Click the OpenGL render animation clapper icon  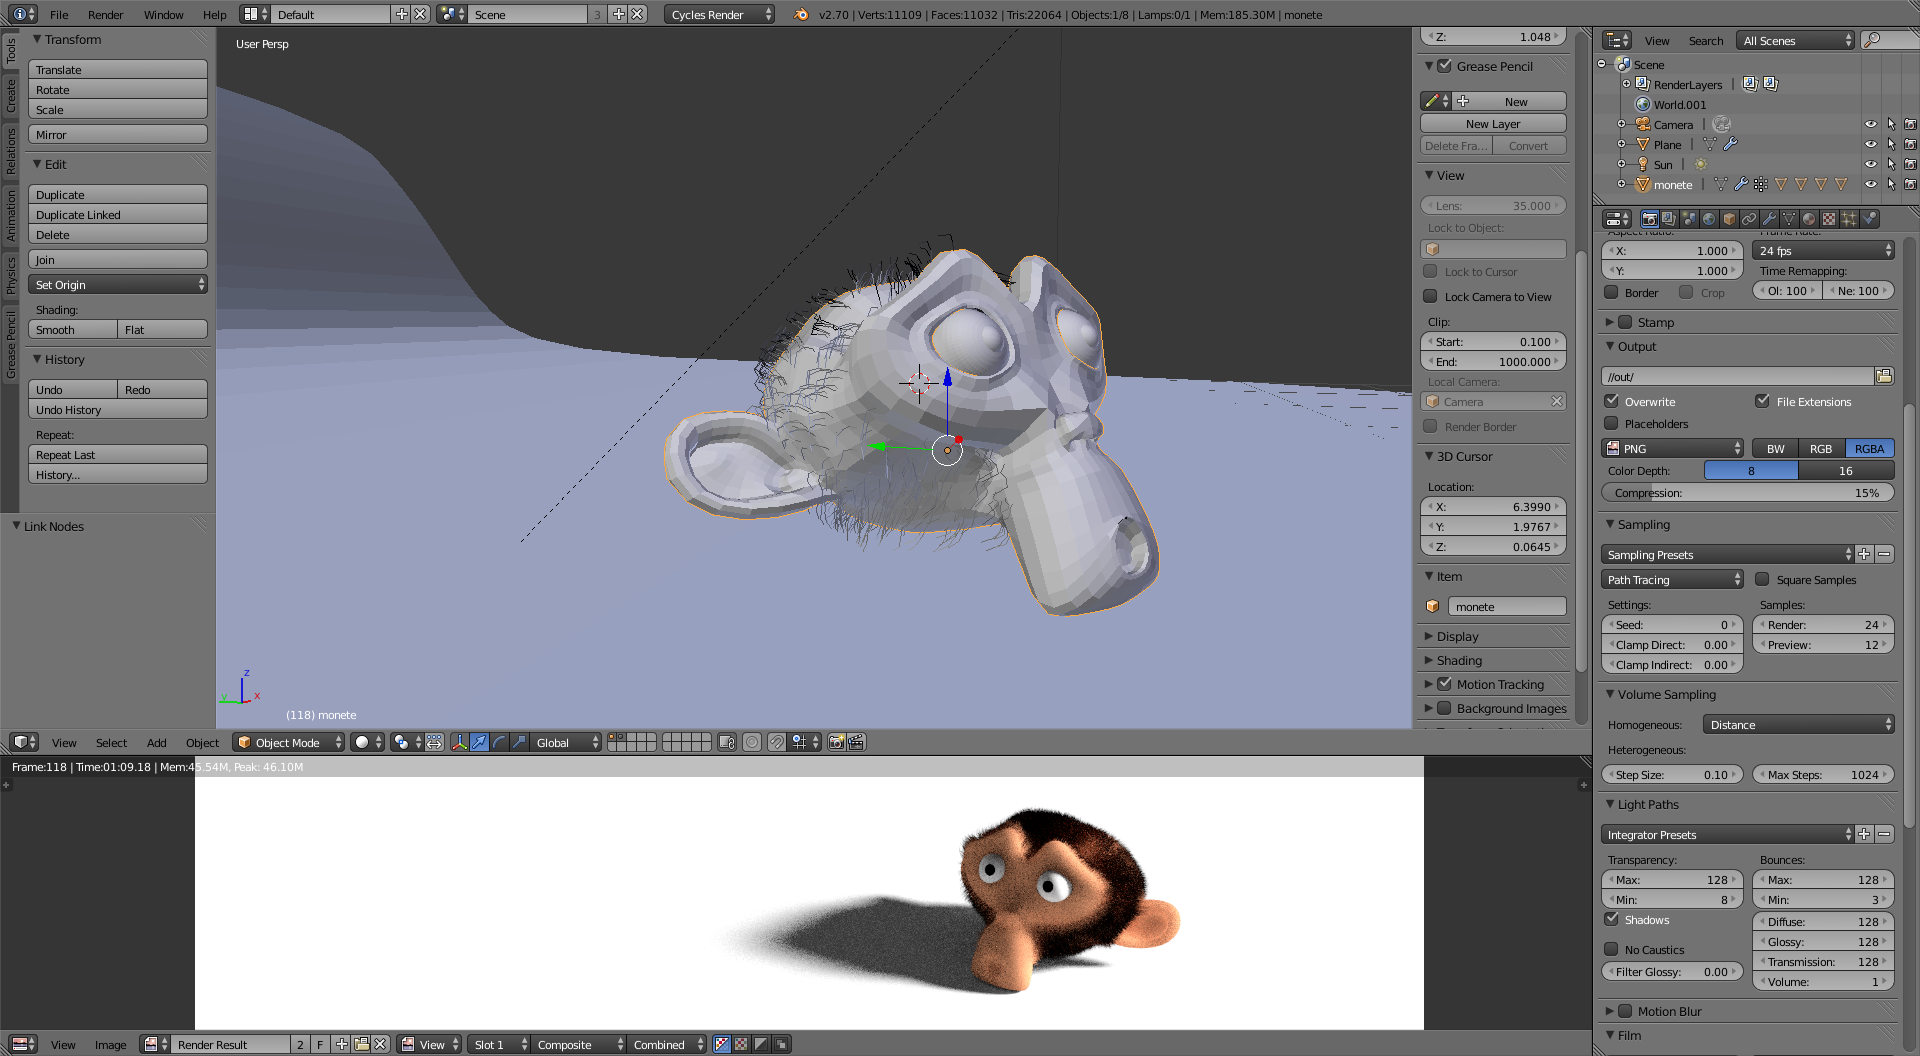tap(857, 742)
